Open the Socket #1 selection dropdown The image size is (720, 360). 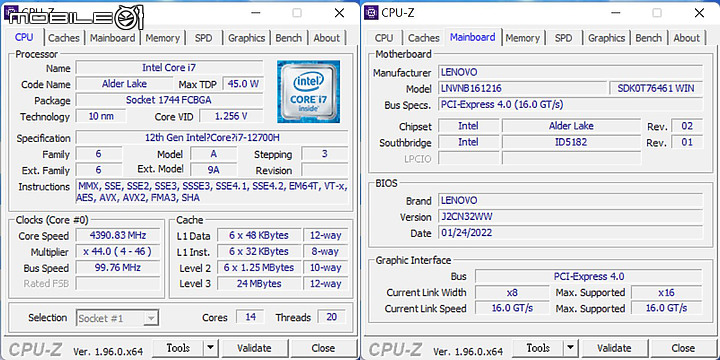pos(118,318)
